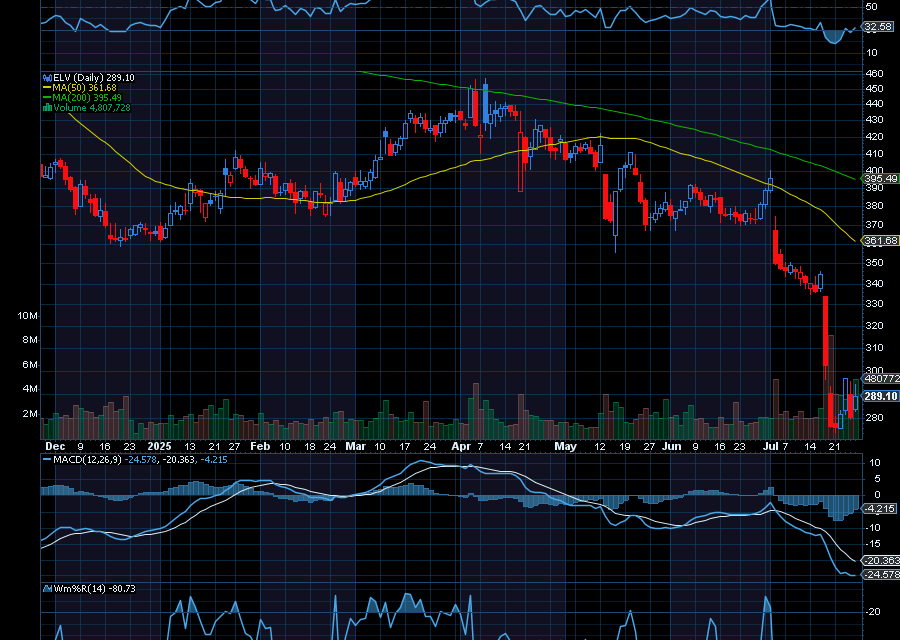Select the Wm%R(14) -80.73 indicator label
This screenshot has width=900, height=640.
click(x=95, y=589)
